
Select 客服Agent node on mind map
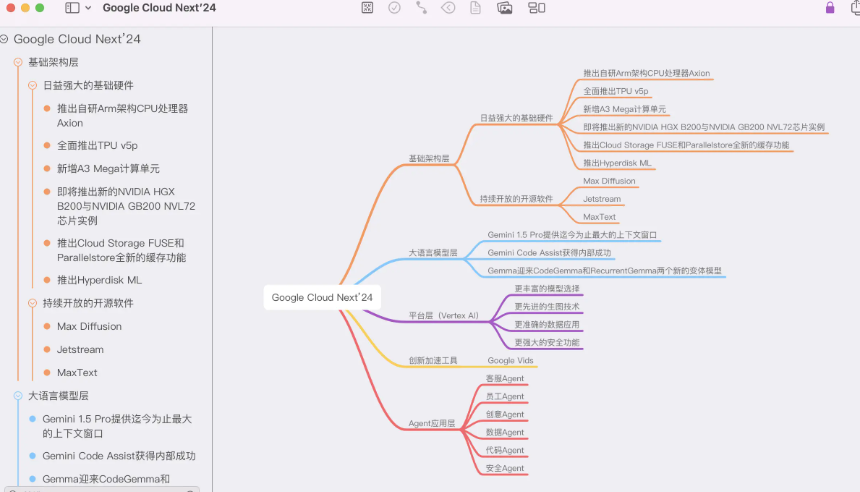click(x=505, y=378)
